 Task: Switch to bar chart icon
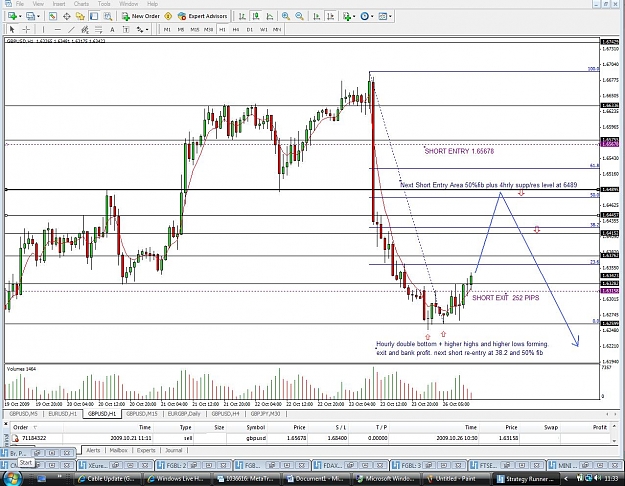(242, 16)
